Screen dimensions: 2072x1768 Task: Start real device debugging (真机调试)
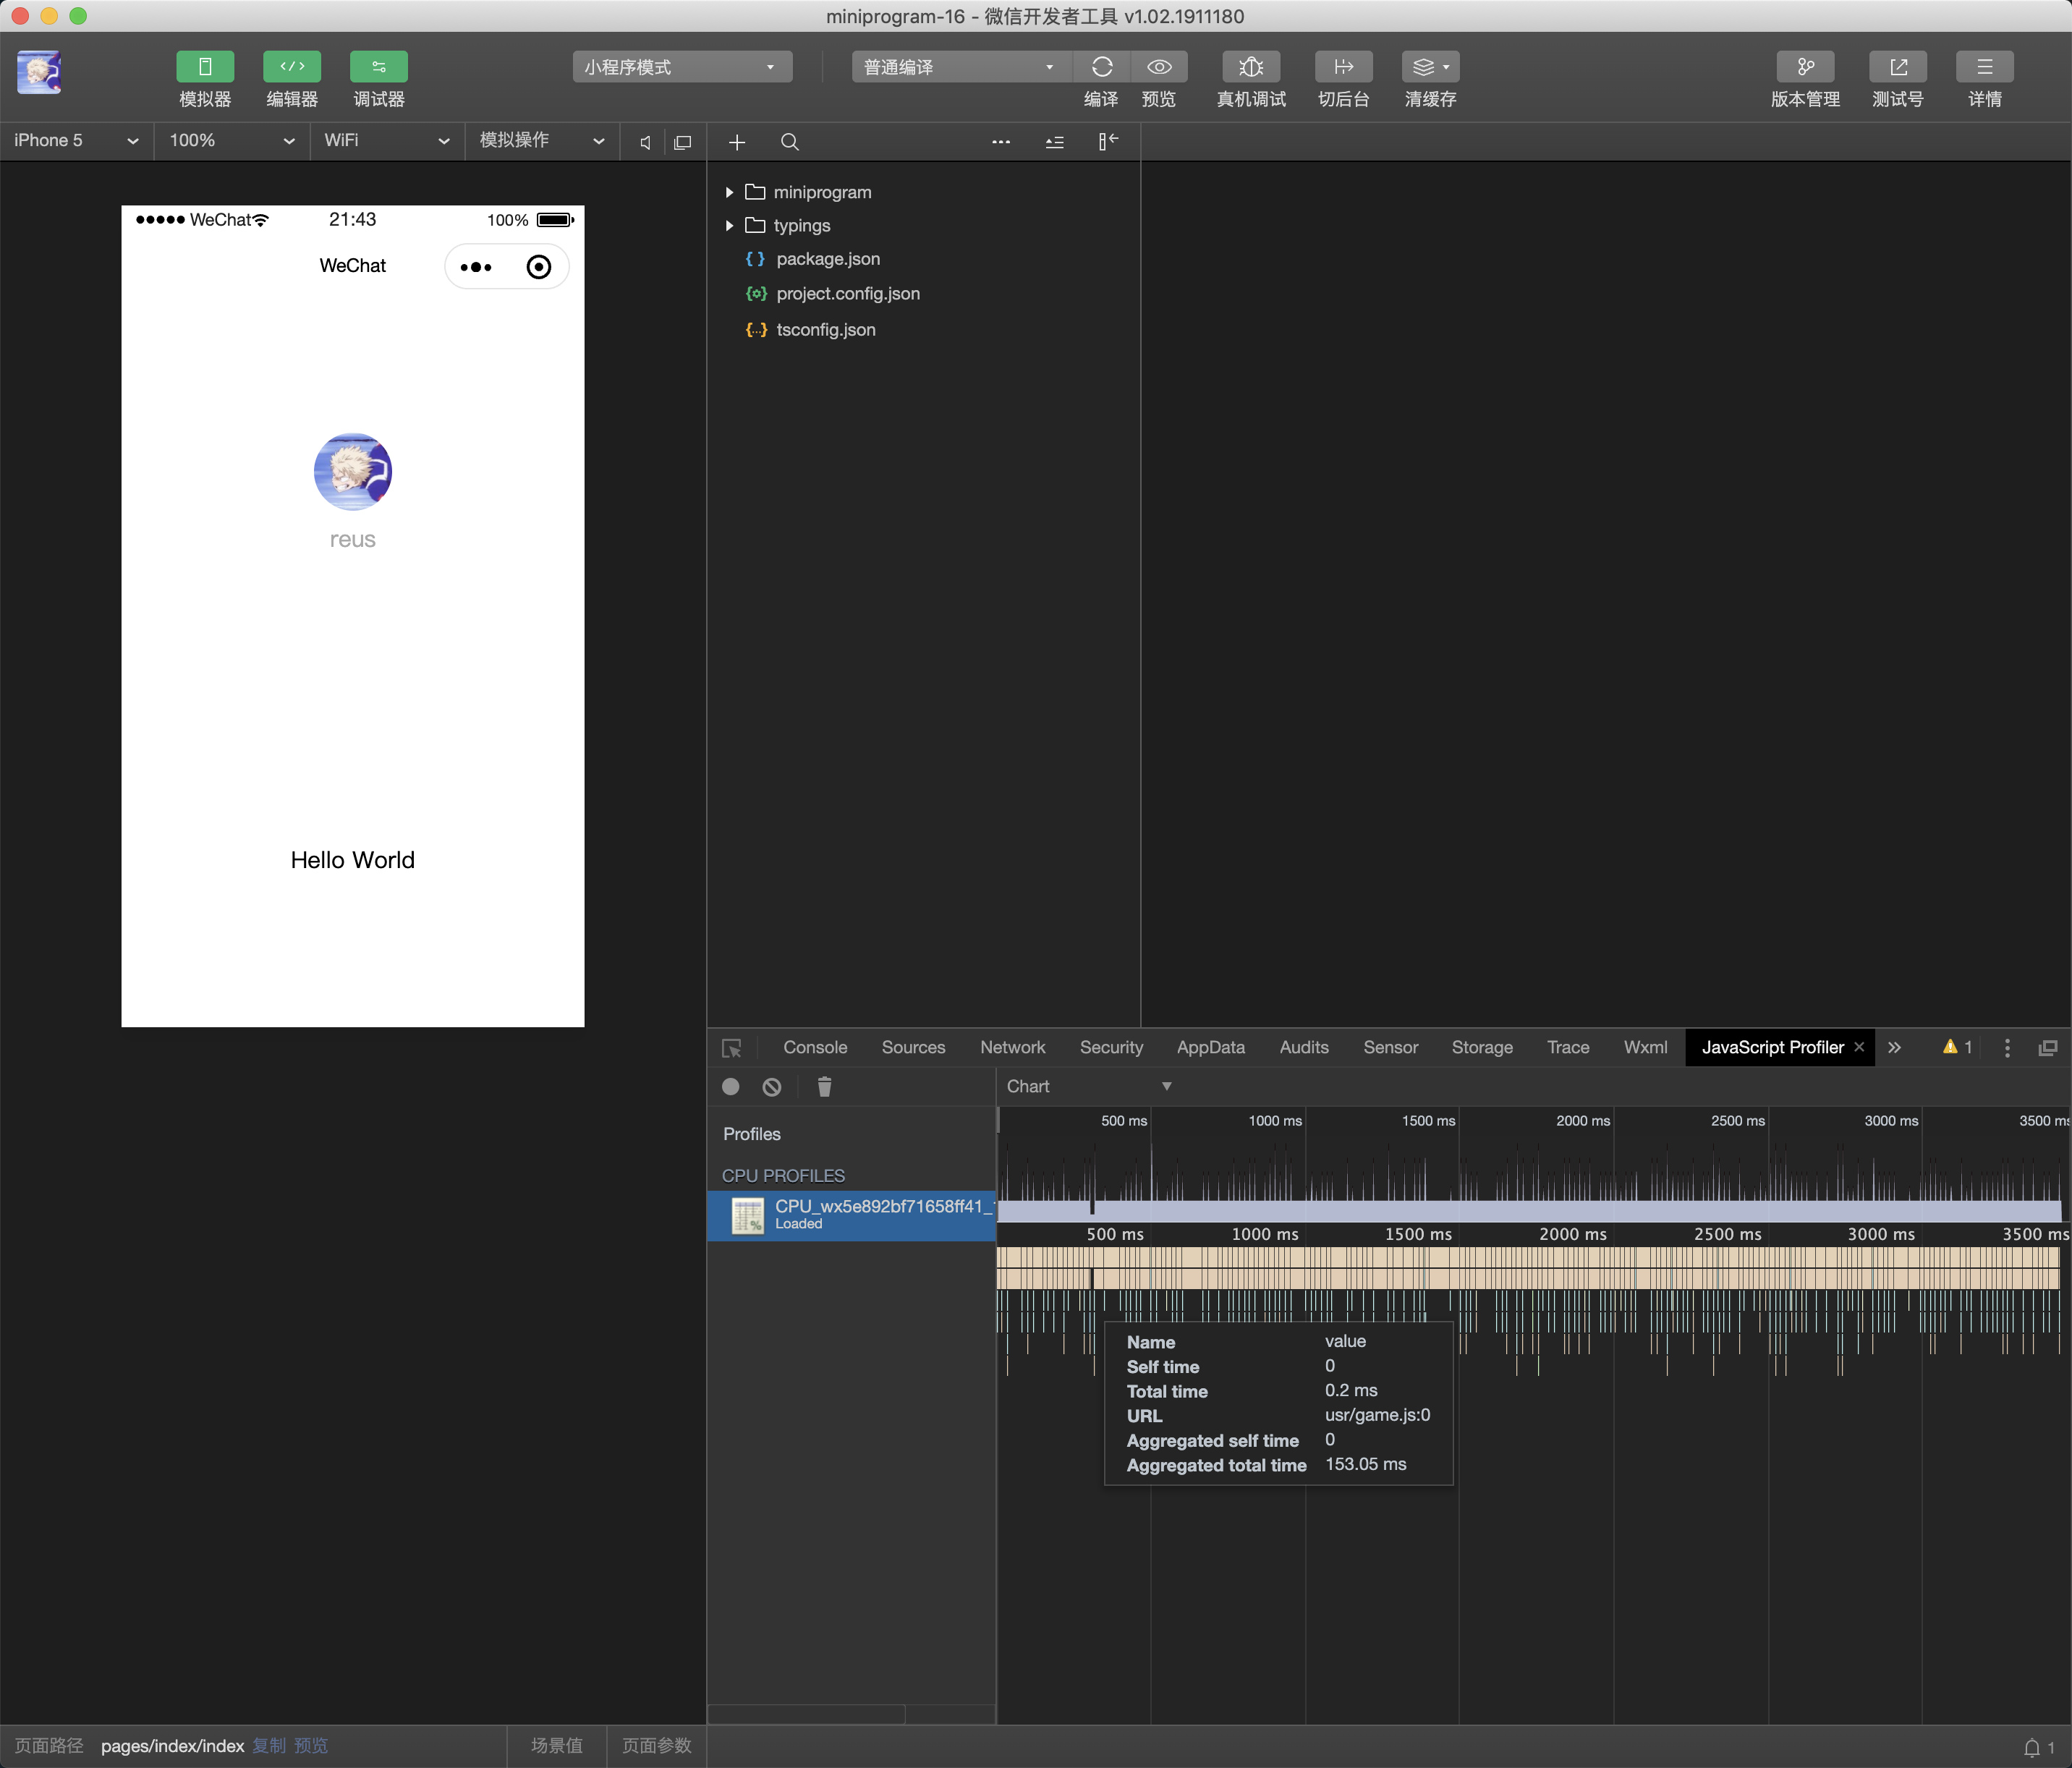tap(1251, 67)
